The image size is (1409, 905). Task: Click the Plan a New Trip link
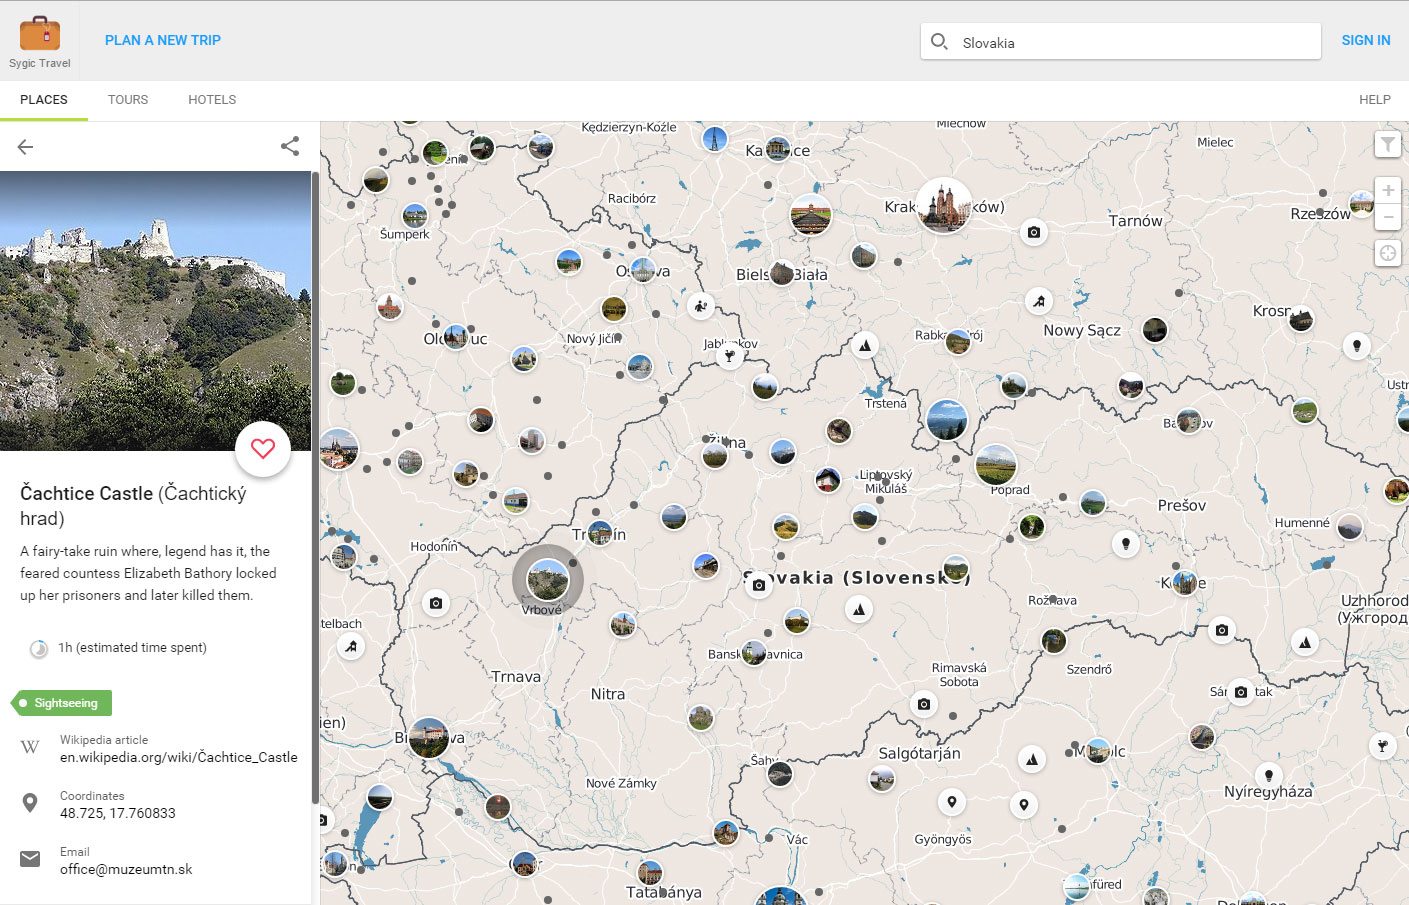tap(163, 40)
